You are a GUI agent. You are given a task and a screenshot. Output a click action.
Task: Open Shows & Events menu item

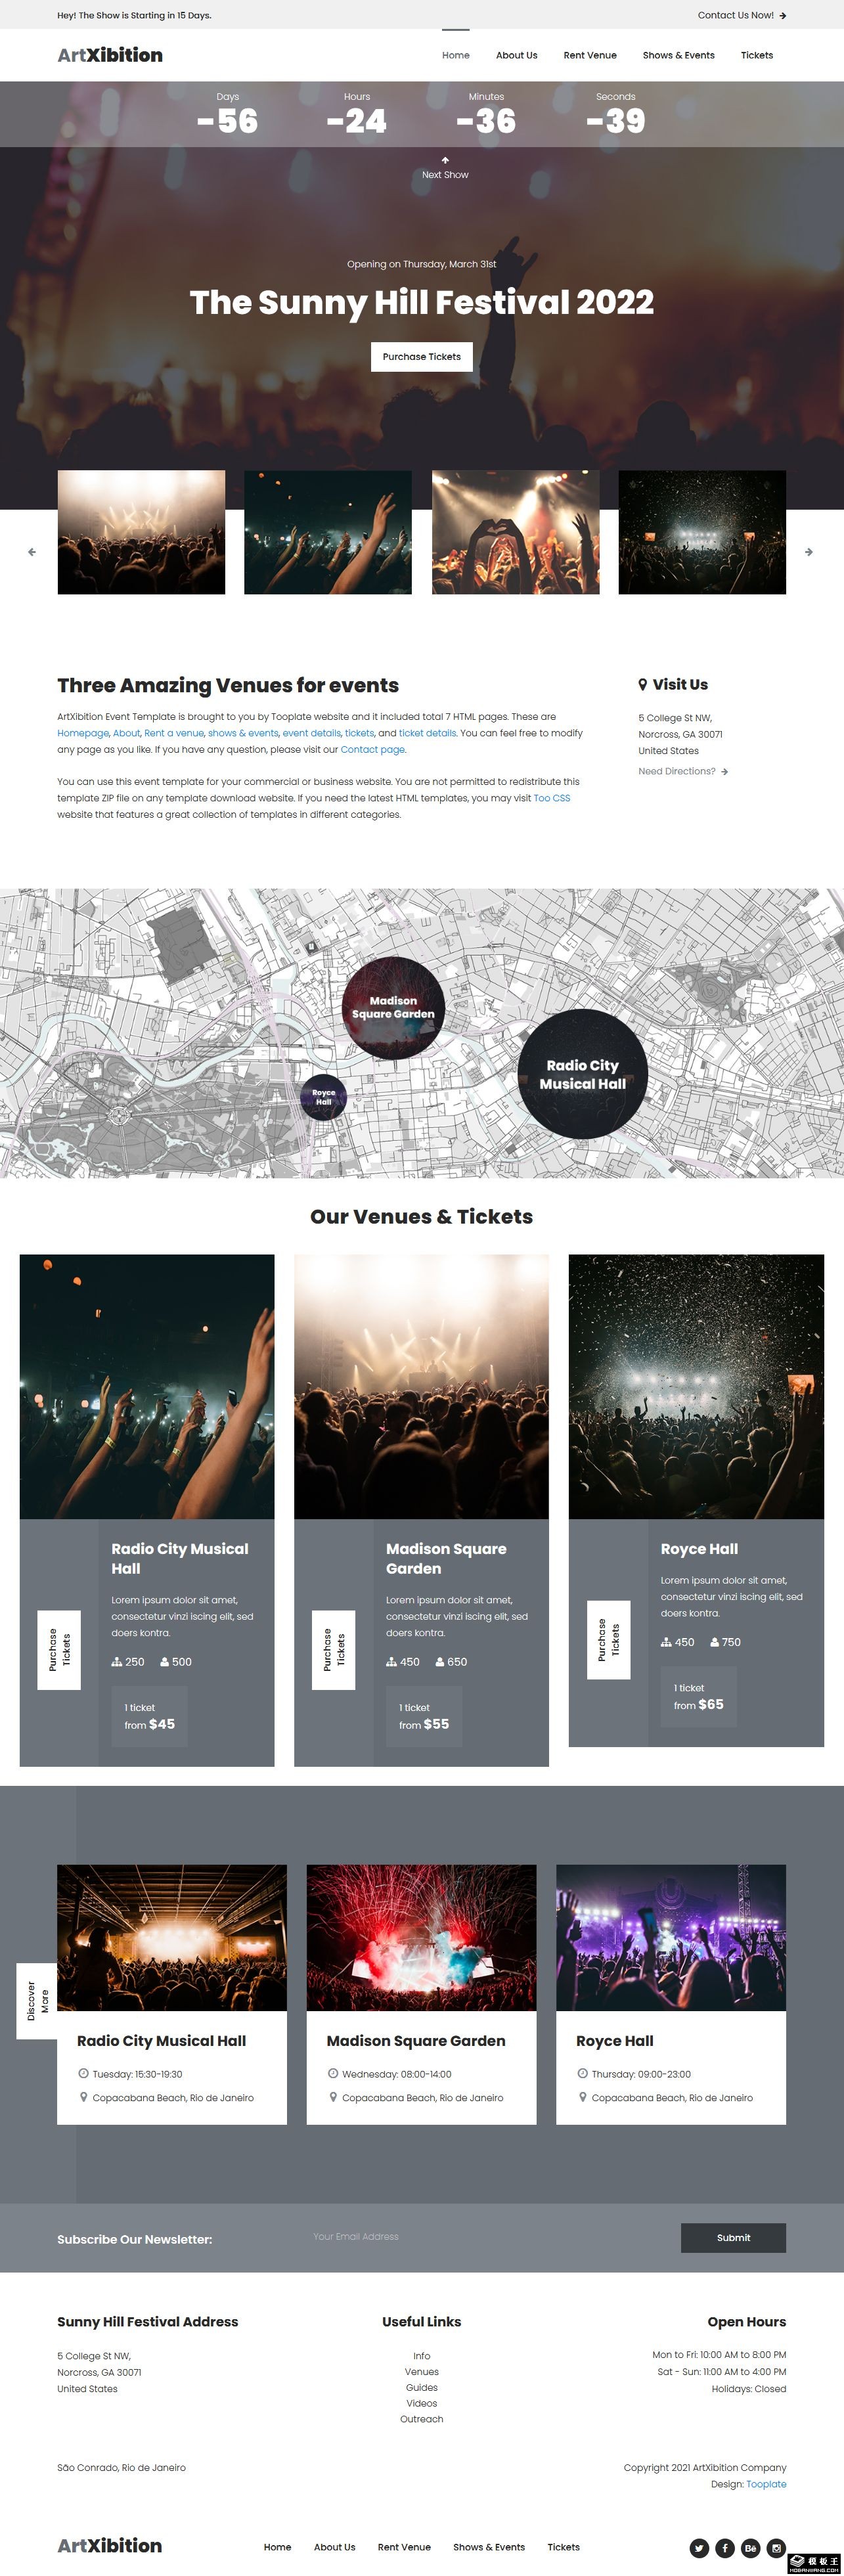[x=678, y=55]
